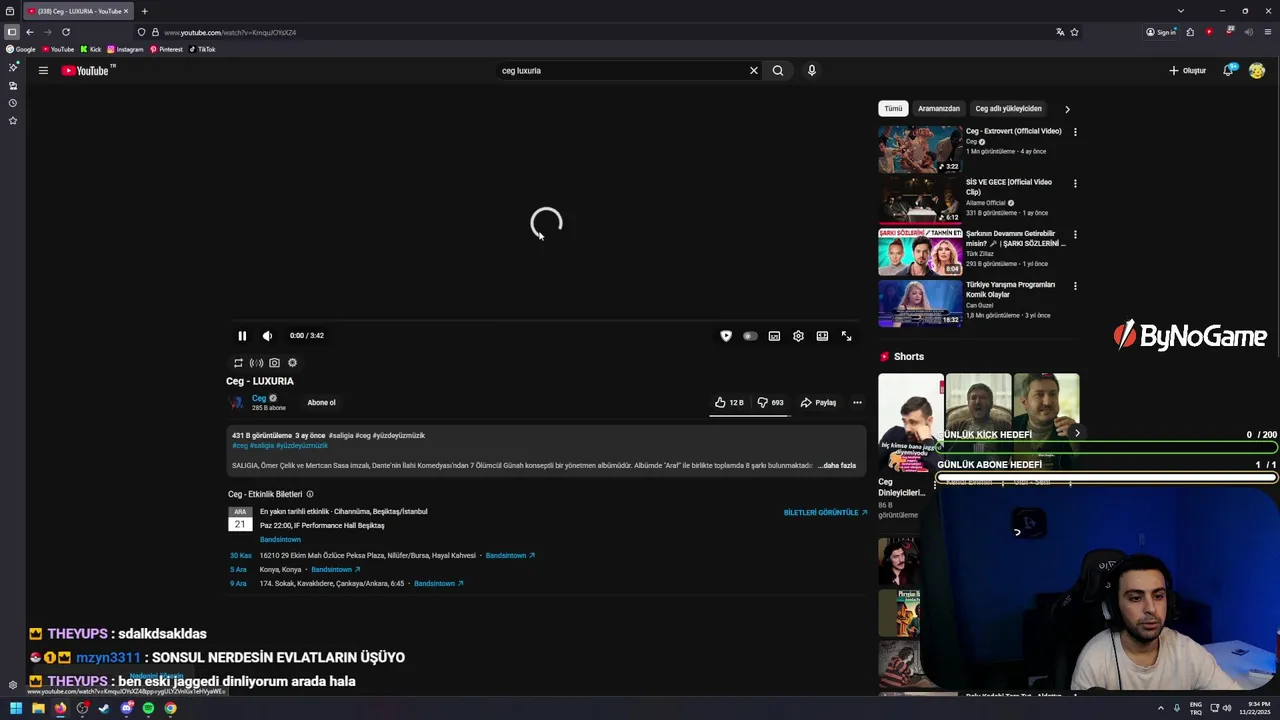The width and height of the screenshot is (1280, 720).
Task: Open options for Türkiye Yarışma Programları video
Action: (1075, 286)
